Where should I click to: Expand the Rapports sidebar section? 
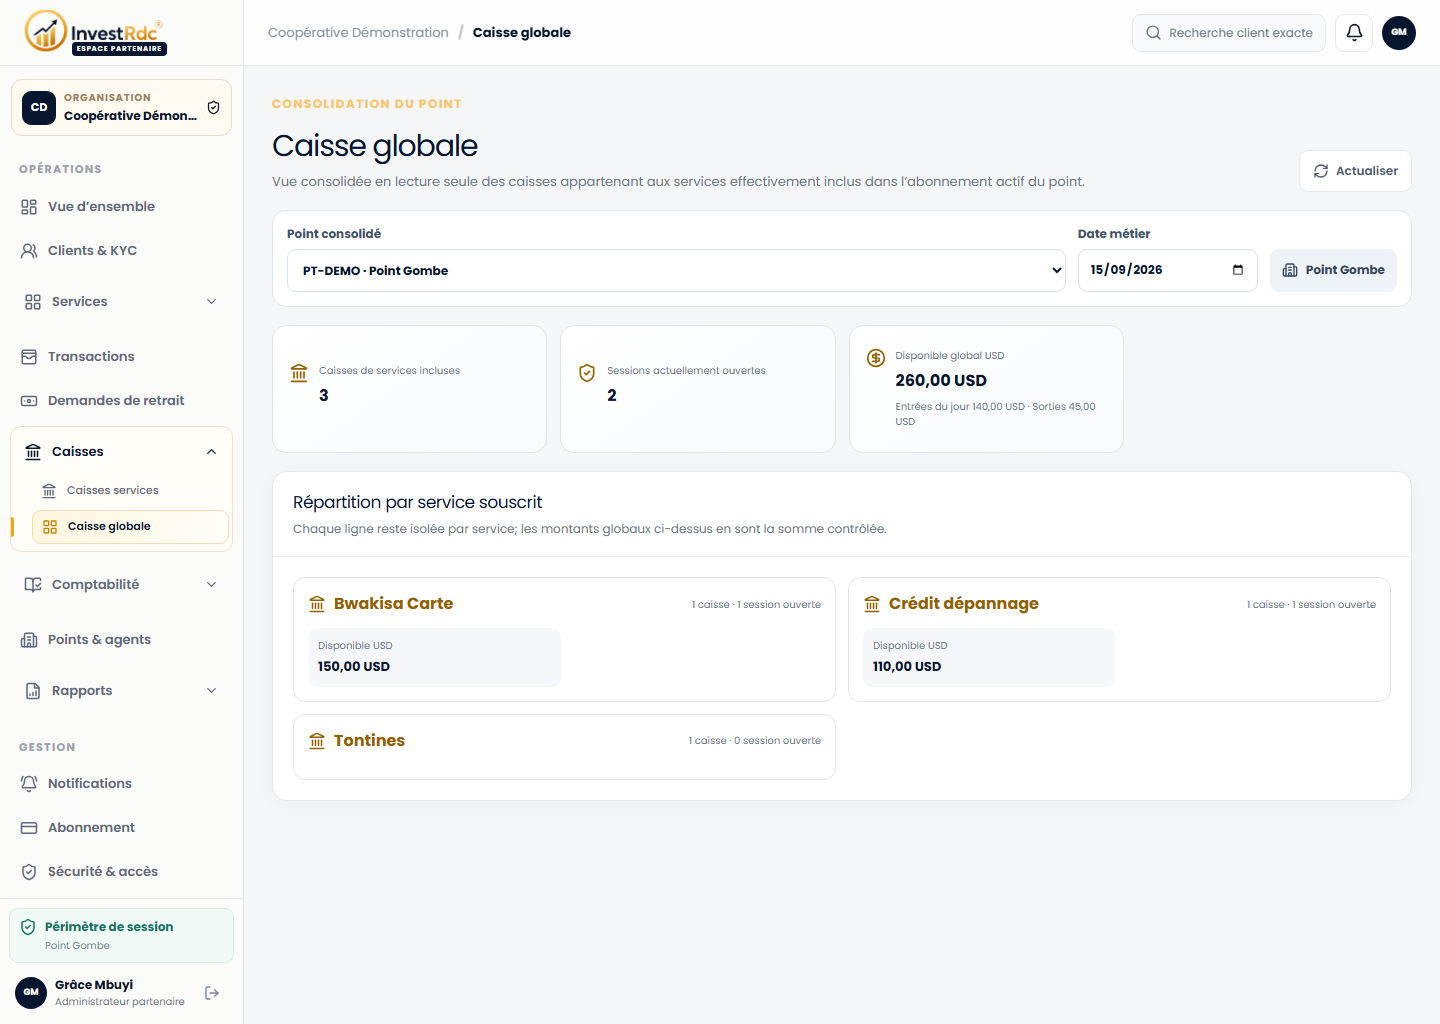click(121, 691)
